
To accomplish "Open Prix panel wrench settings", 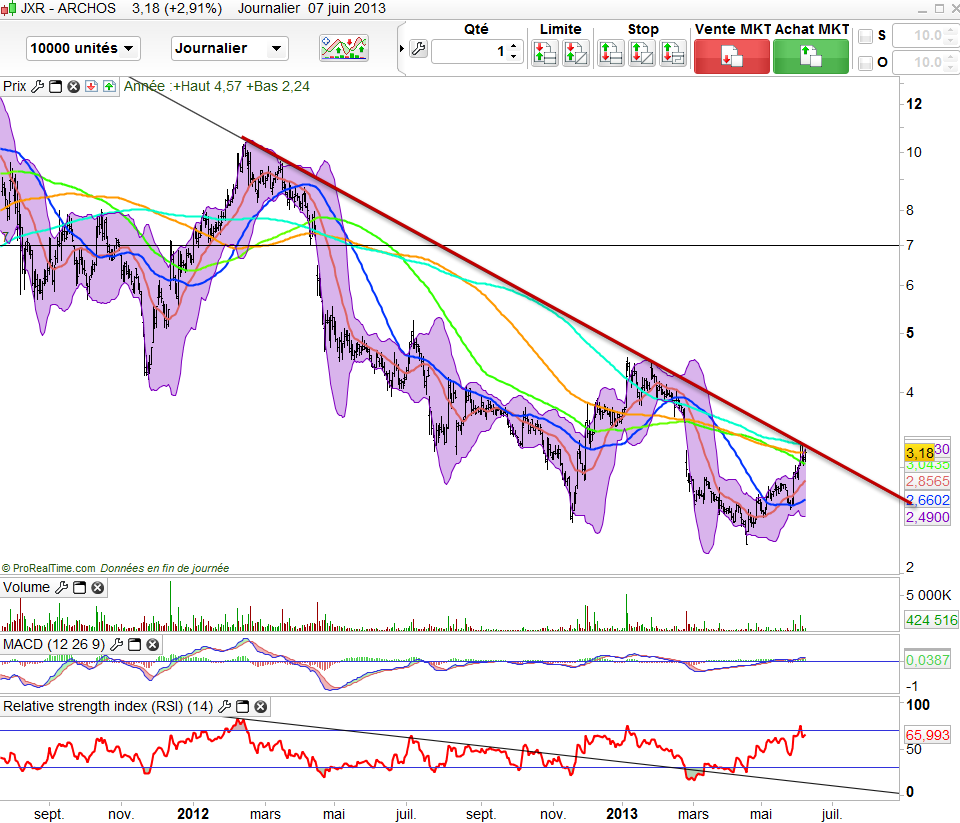I will (38, 87).
